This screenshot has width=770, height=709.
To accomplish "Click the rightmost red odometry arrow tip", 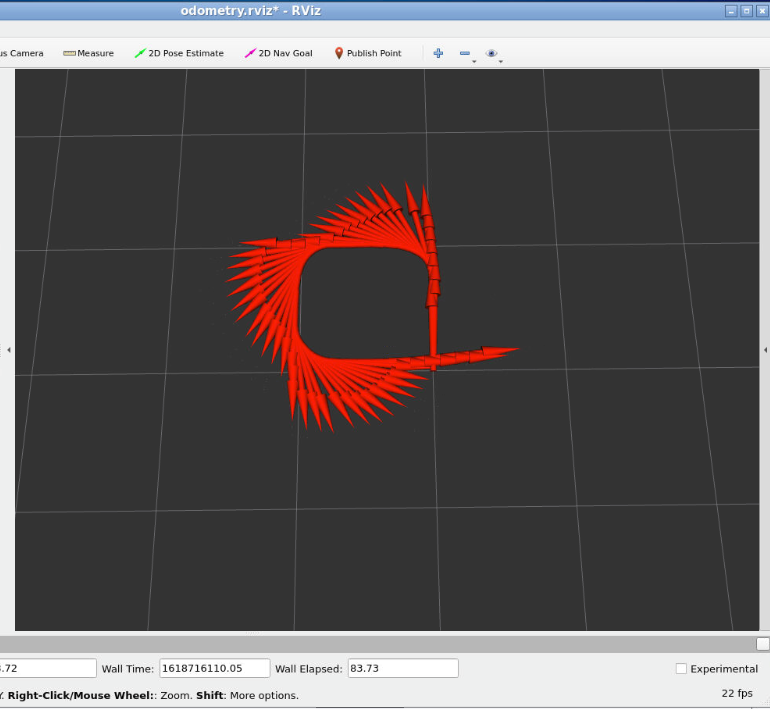I will tap(514, 349).
